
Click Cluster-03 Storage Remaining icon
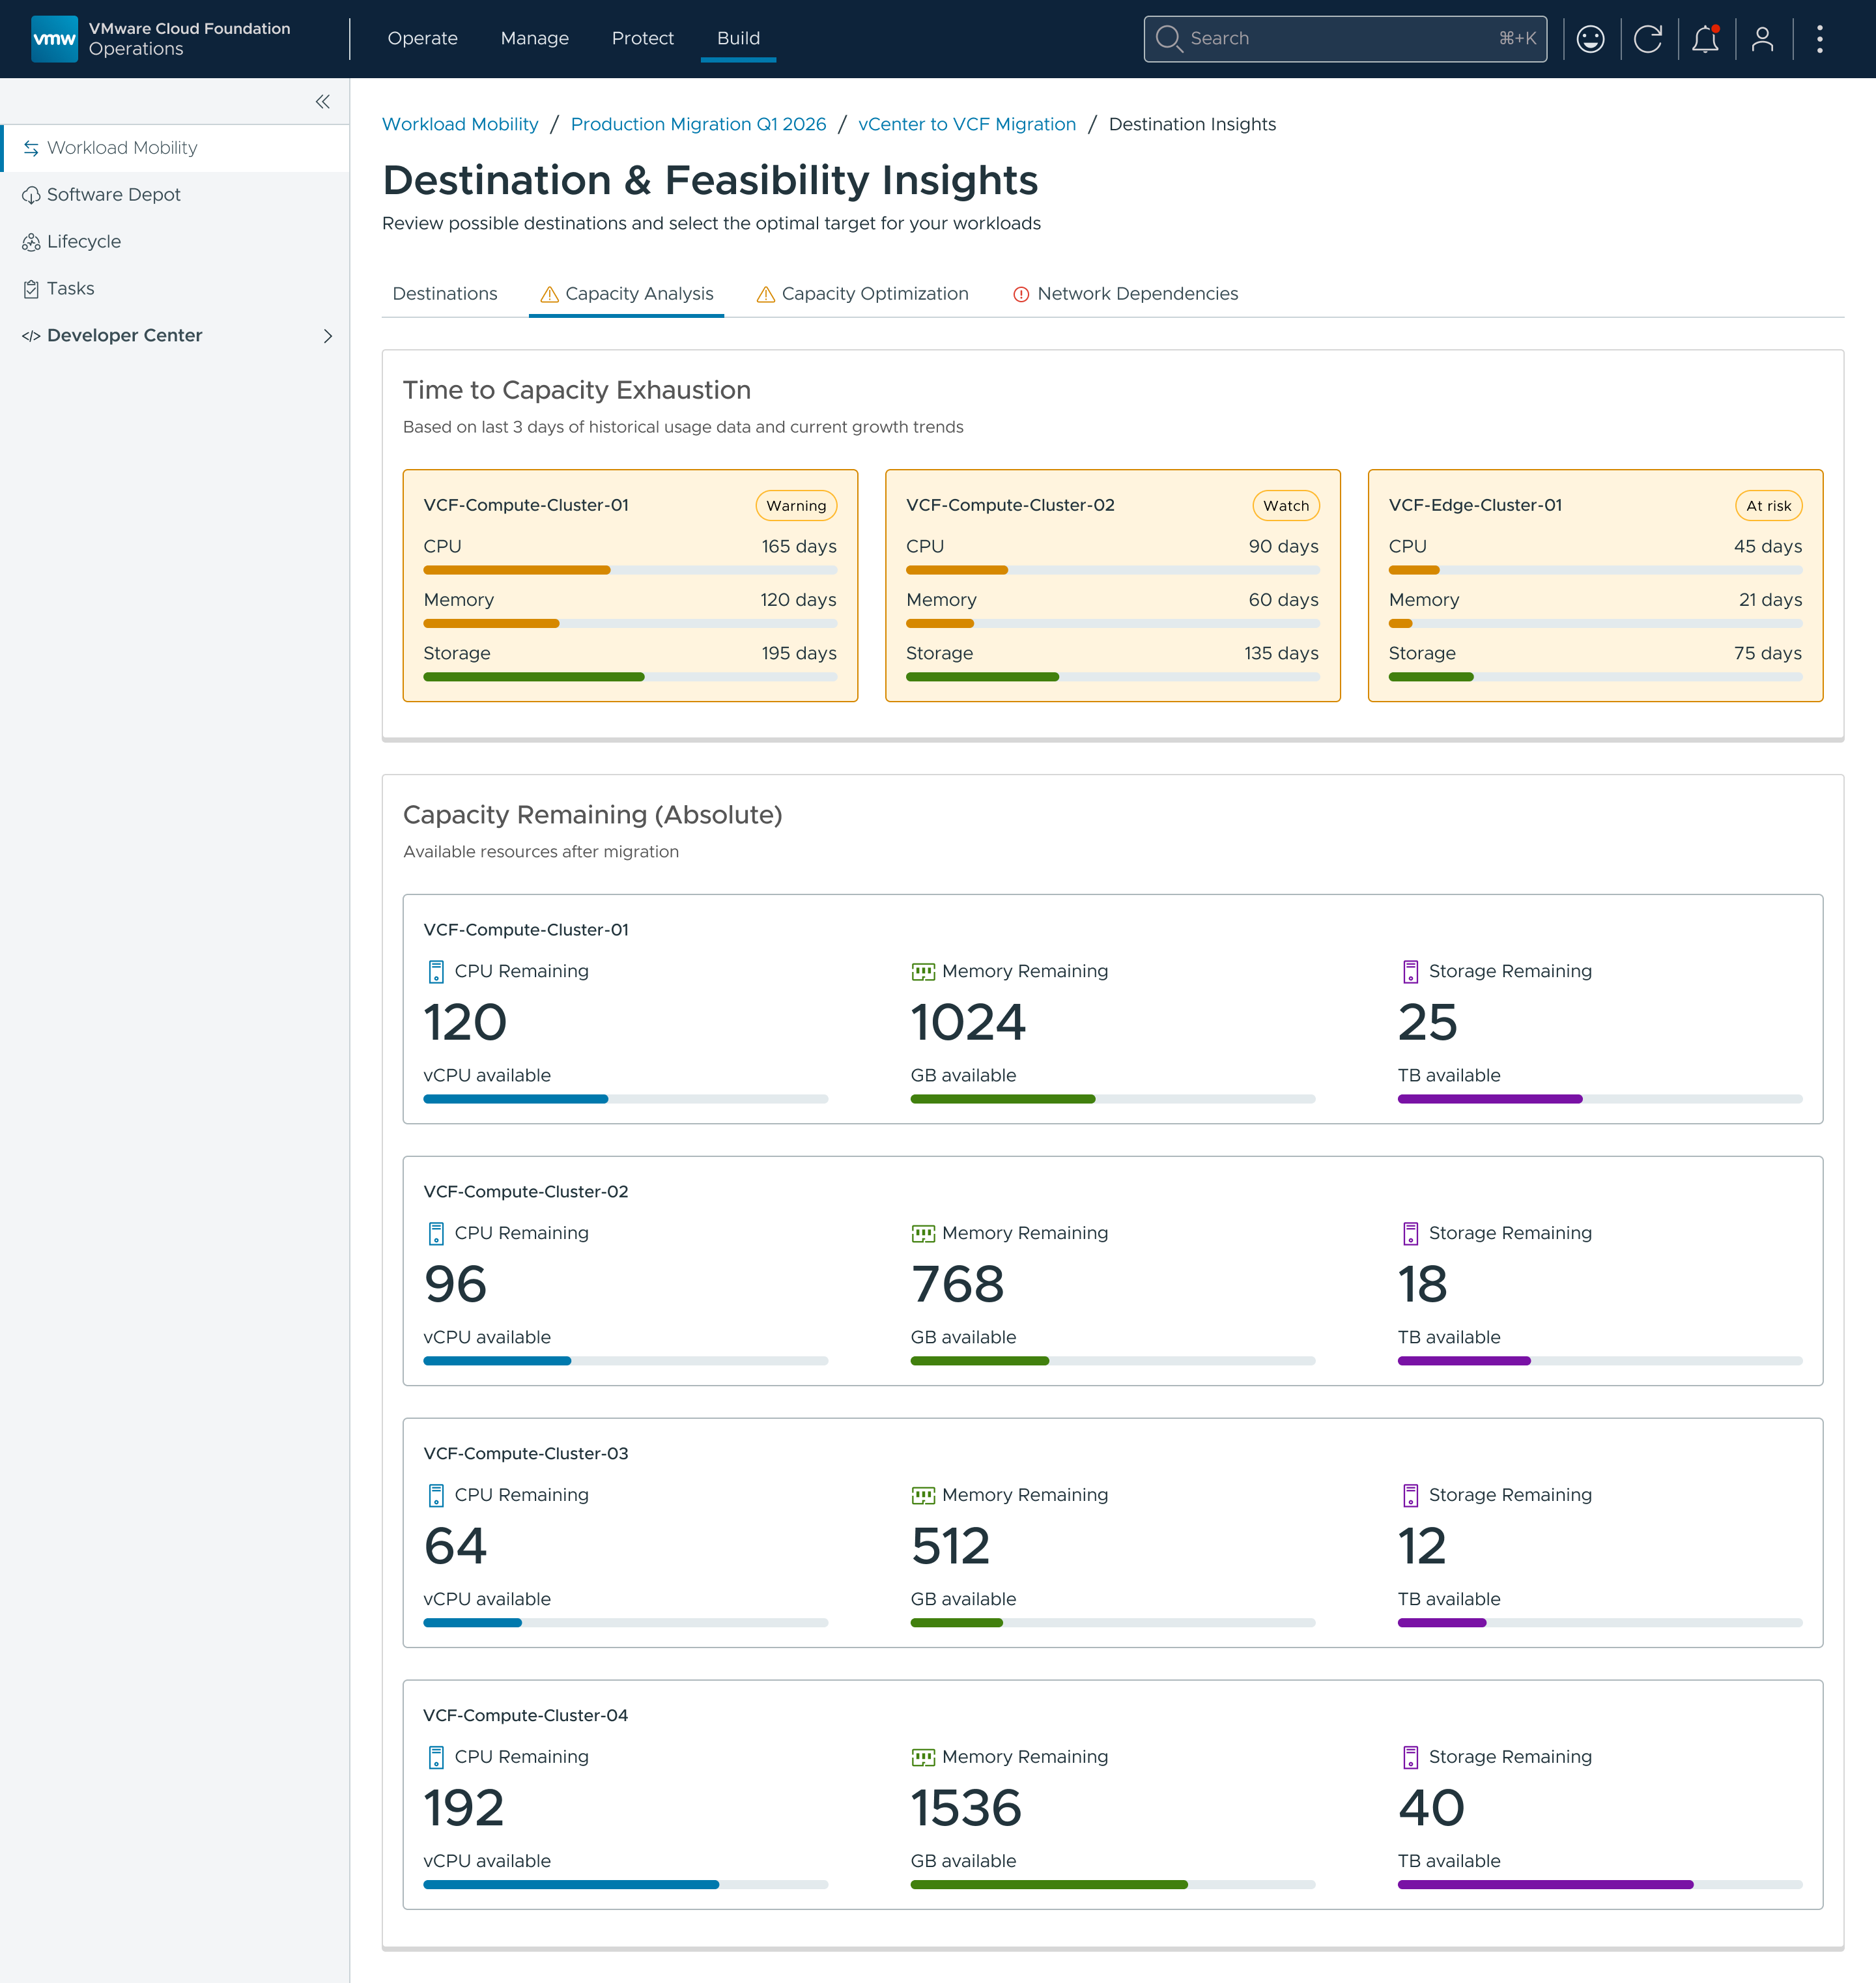(x=1410, y=1495)
